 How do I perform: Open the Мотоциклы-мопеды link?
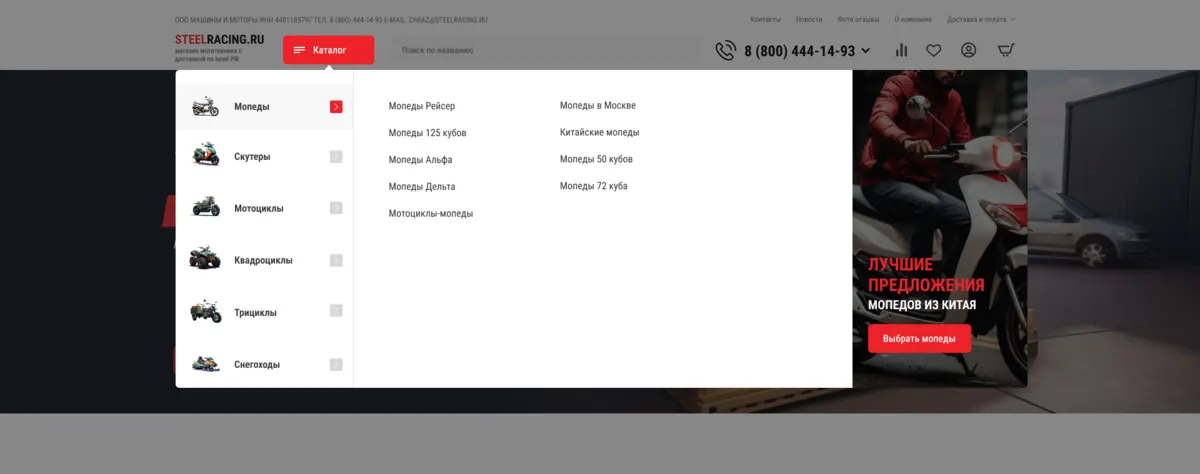coord(431,214)
